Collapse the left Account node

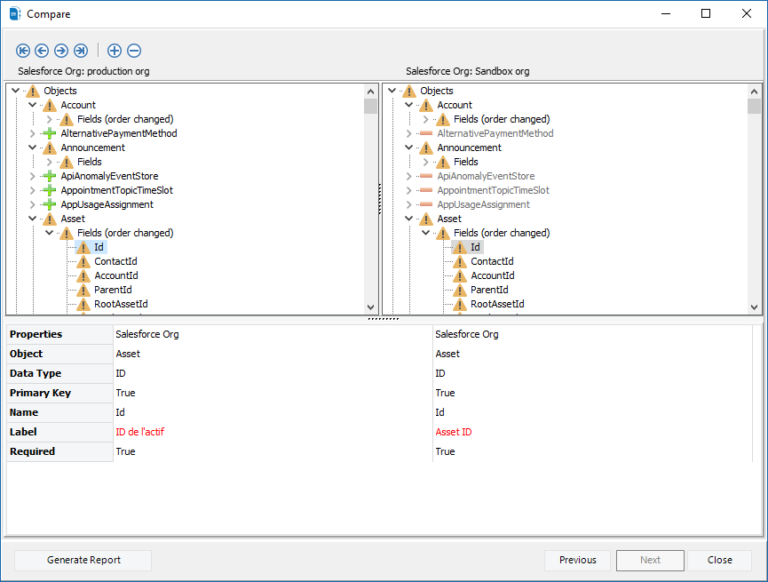point(32,105)
